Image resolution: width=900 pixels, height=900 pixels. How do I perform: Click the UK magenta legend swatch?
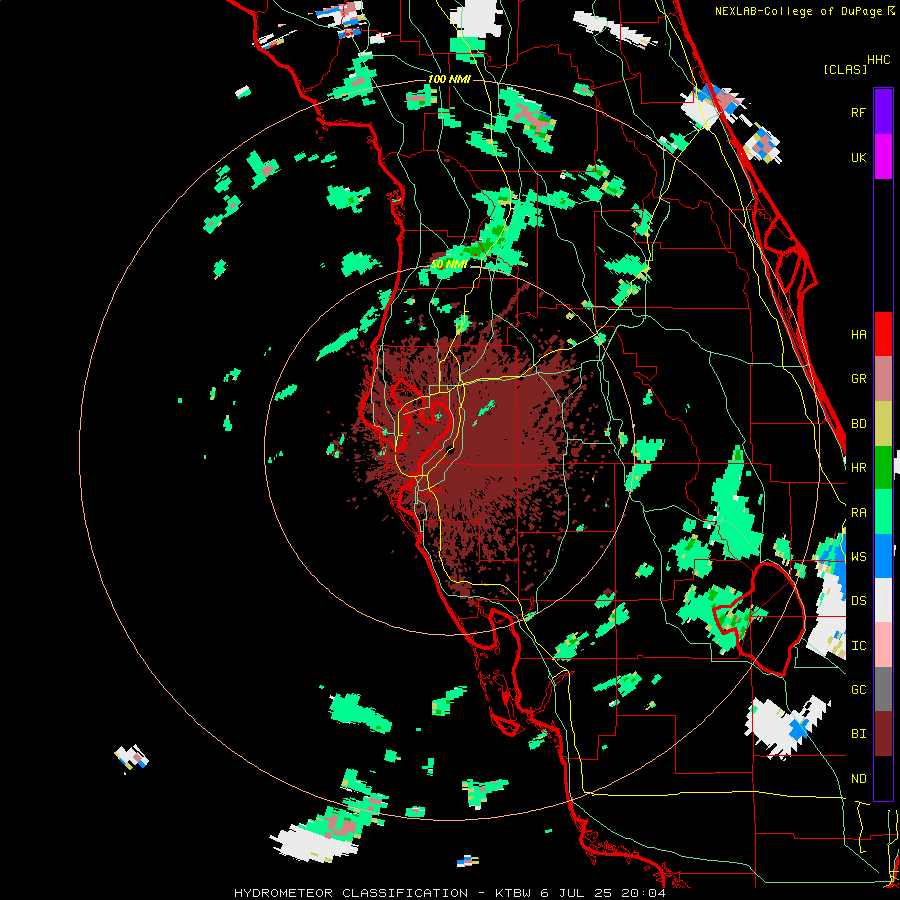click(883, 157)
